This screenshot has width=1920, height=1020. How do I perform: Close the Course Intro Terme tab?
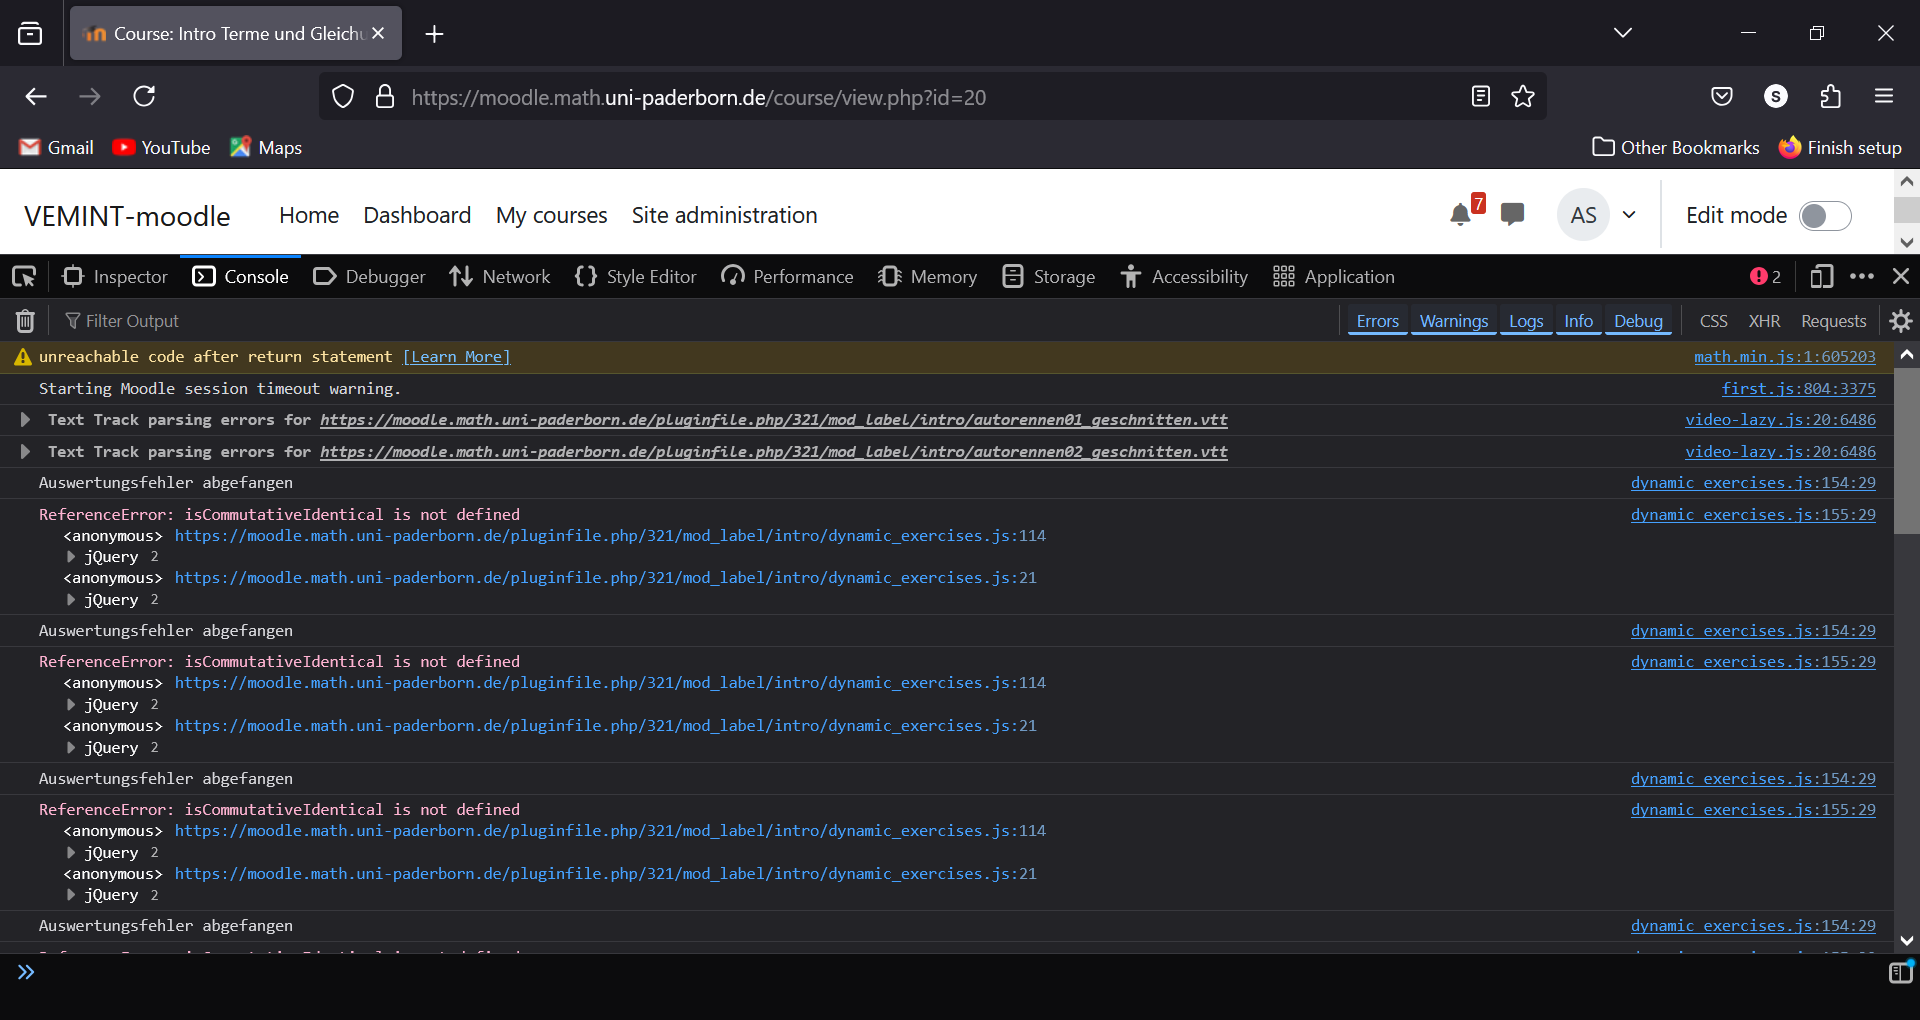pyautogui.click(x=378, y=33)
